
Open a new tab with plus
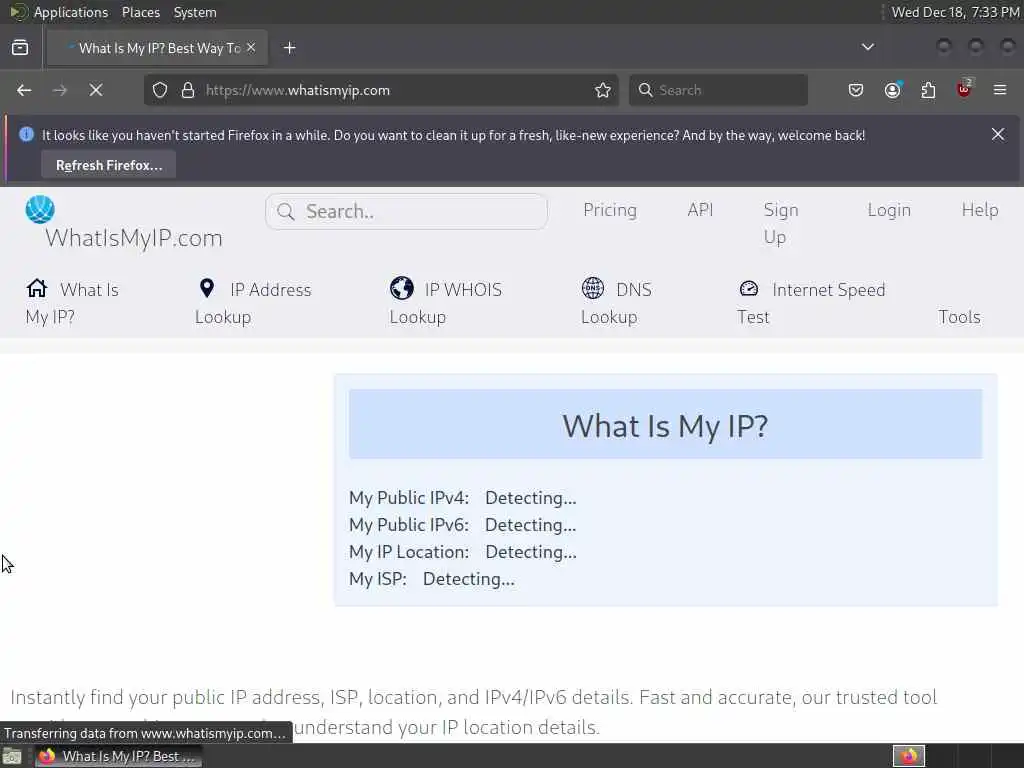[289, 48]
